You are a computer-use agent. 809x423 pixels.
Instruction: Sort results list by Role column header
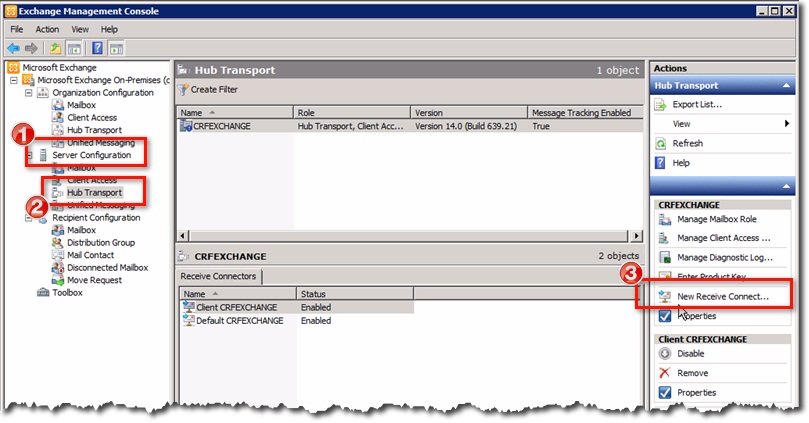(x=352, y=112)
